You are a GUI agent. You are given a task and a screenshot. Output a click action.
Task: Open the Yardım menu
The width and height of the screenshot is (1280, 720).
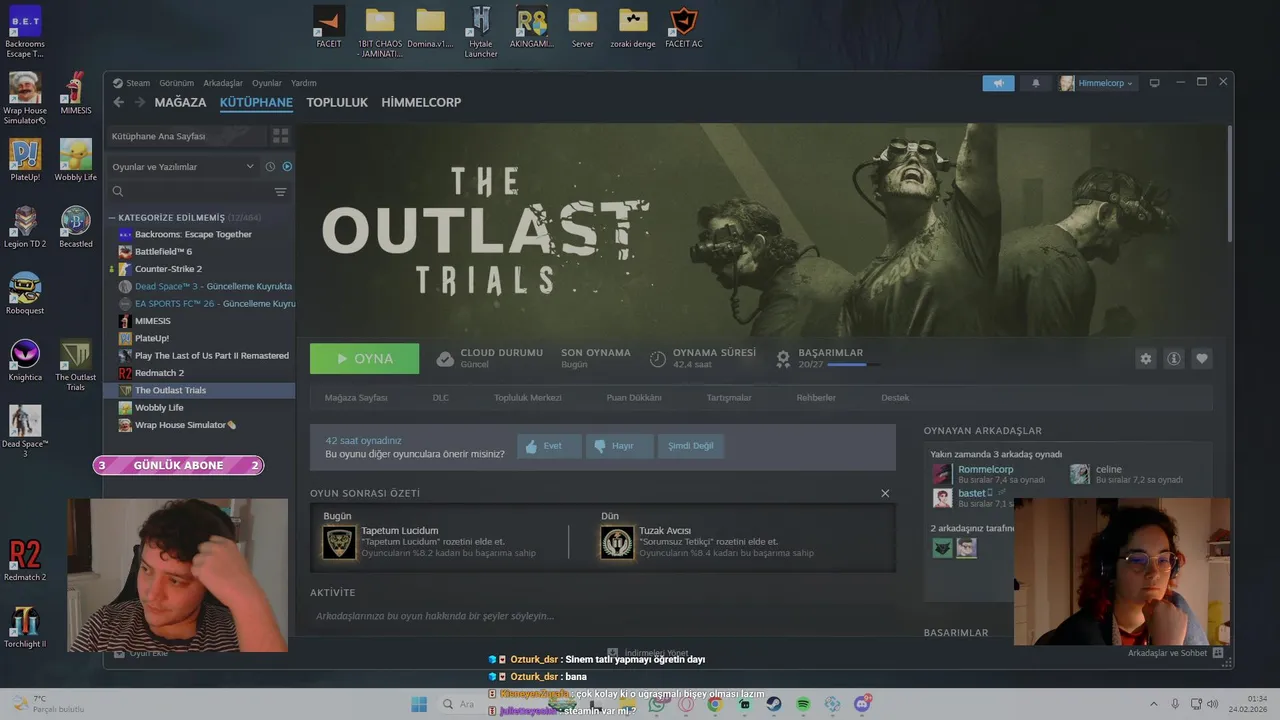coord(303,83)
